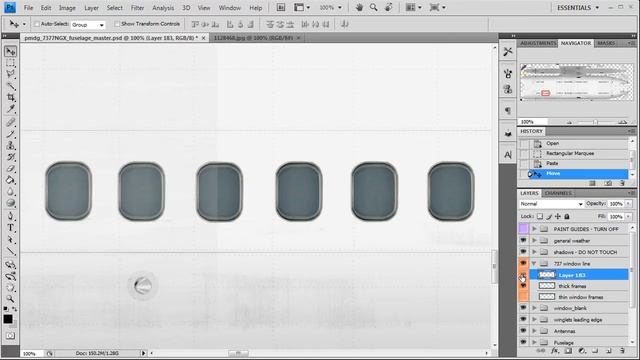Add a layer mask
Image resolution: width=640 pixels, height=360 pixels.
pos(568,351)
